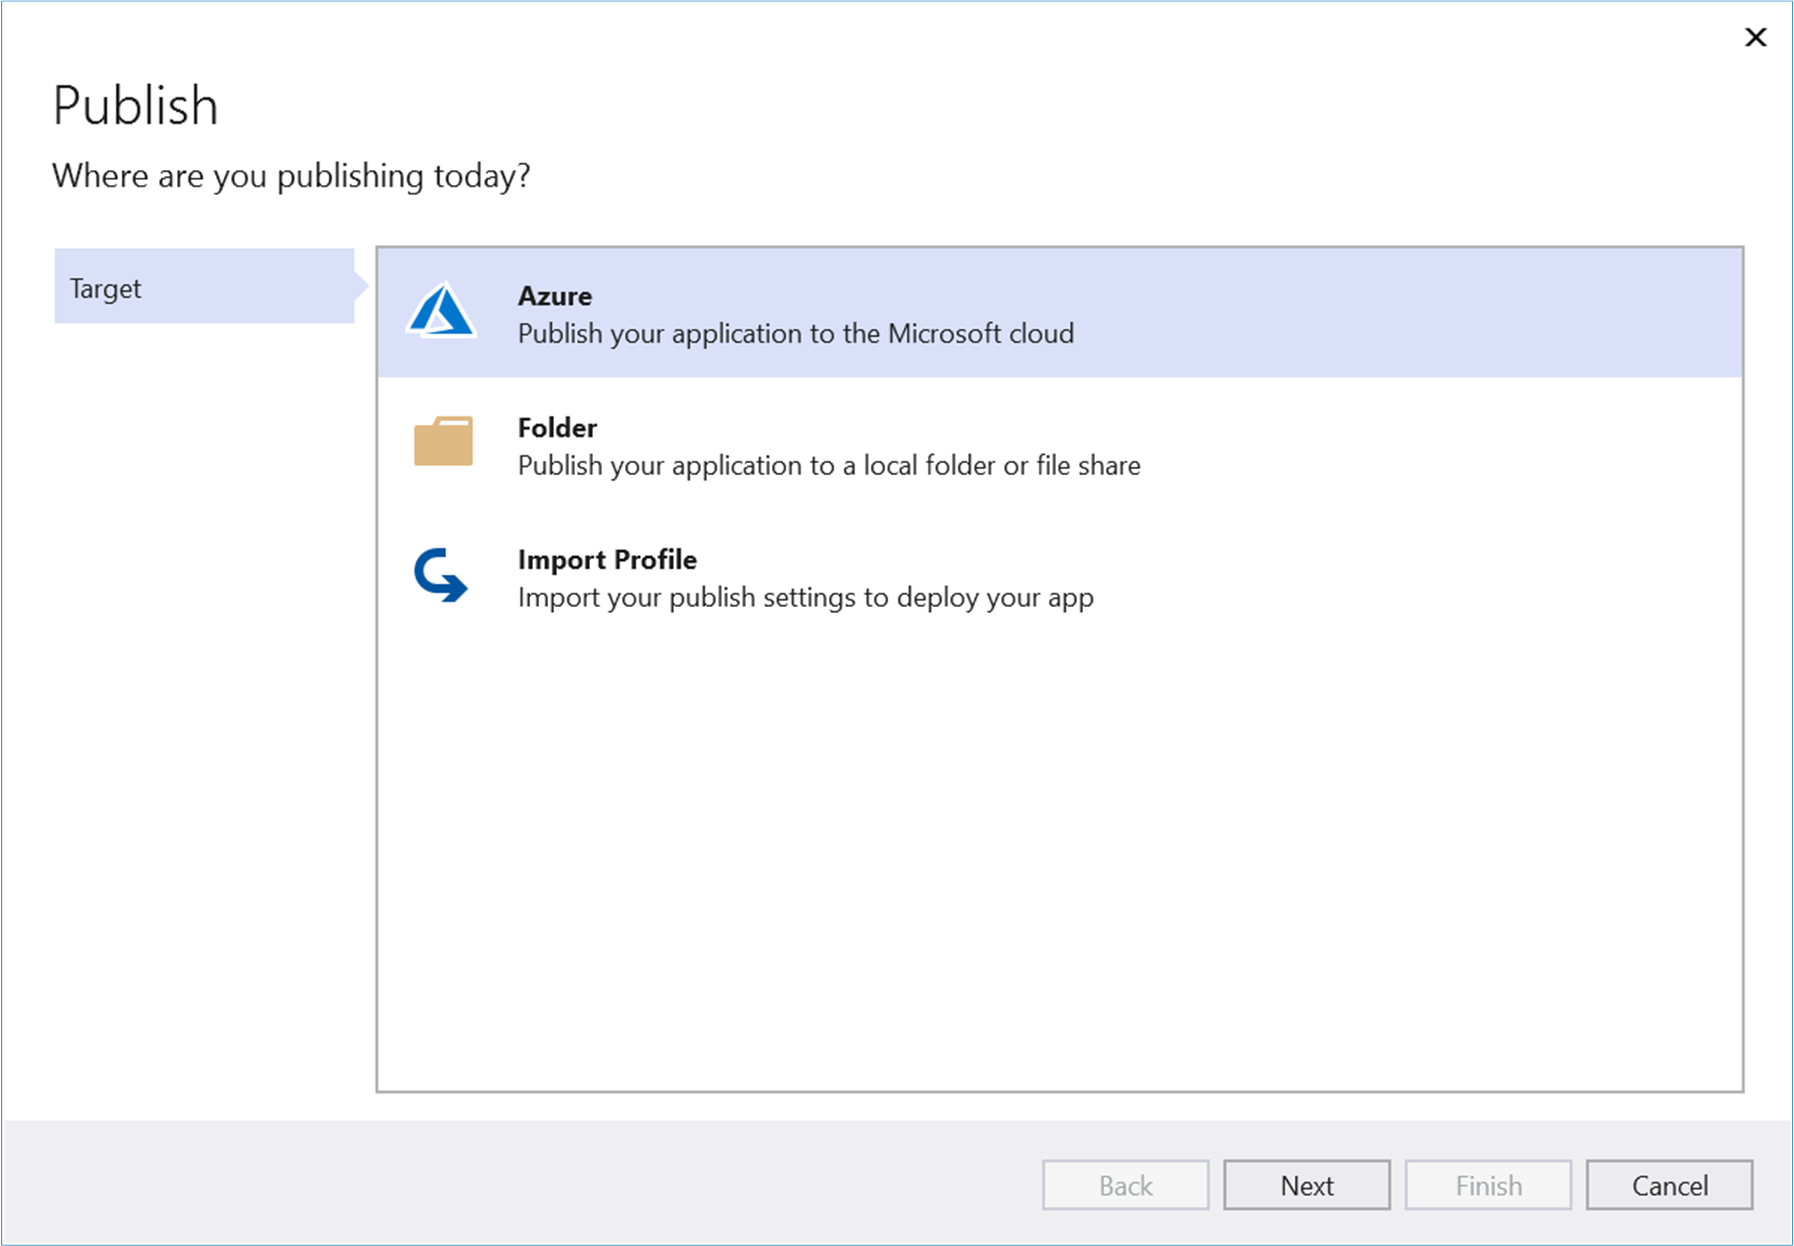The image size is (1794, 1246).
Task: Click 'Where are you publishing today?' text
Action: [291, 176]
